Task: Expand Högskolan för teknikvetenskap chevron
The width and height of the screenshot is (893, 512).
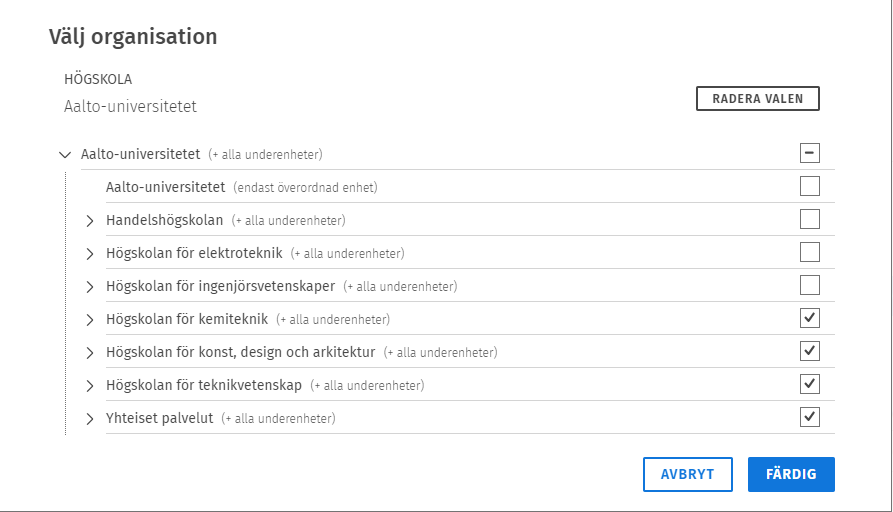Action: [x=89, y=385]
